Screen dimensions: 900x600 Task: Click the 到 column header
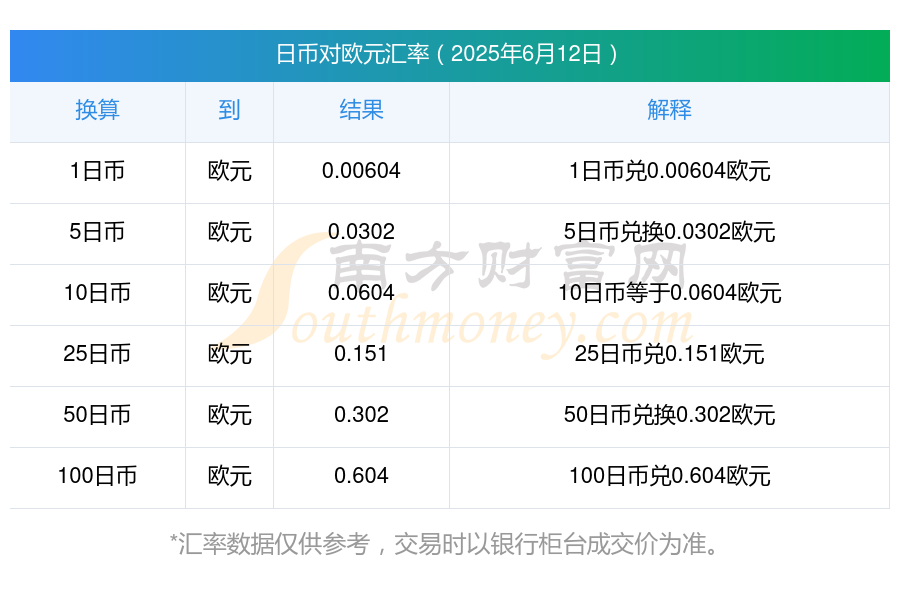pos(229,110)
